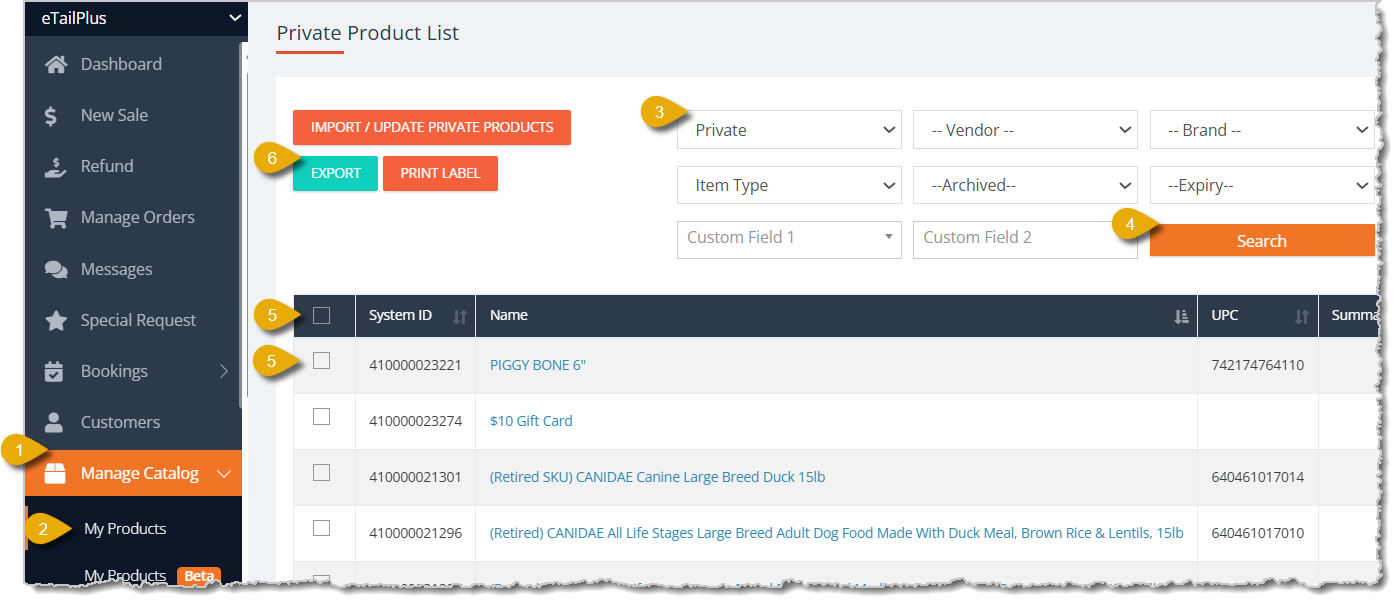Open the Expiry filter dropdown
The image size is (1399, 603).
tap(1262, 185)
